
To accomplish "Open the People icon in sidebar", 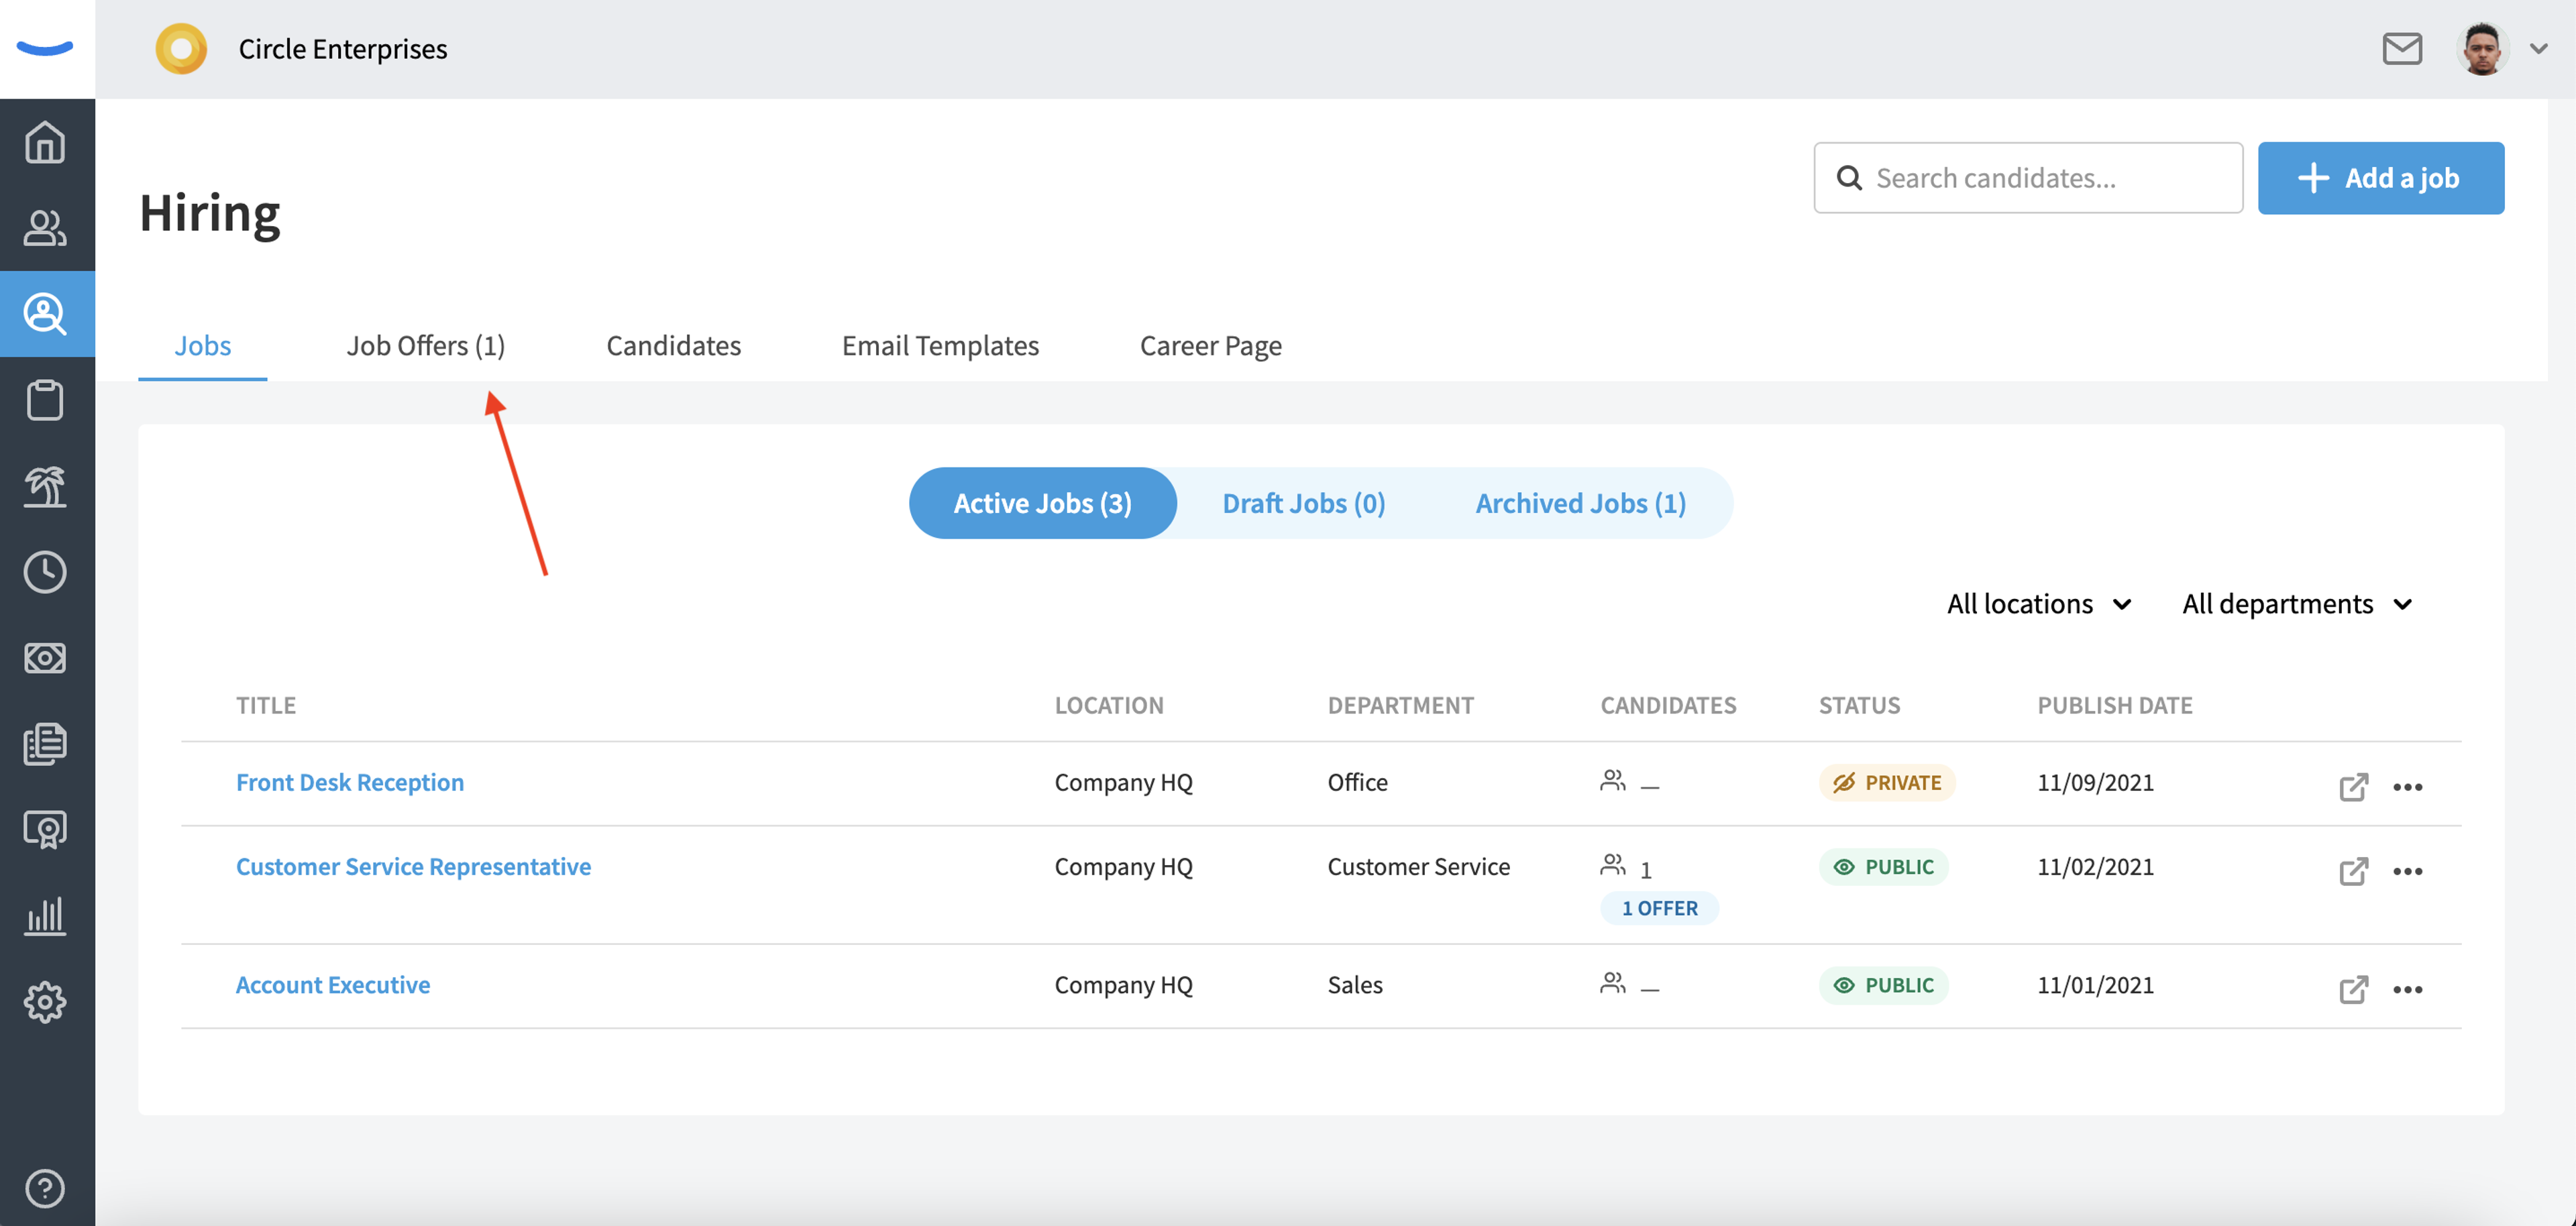I will 45,228.
